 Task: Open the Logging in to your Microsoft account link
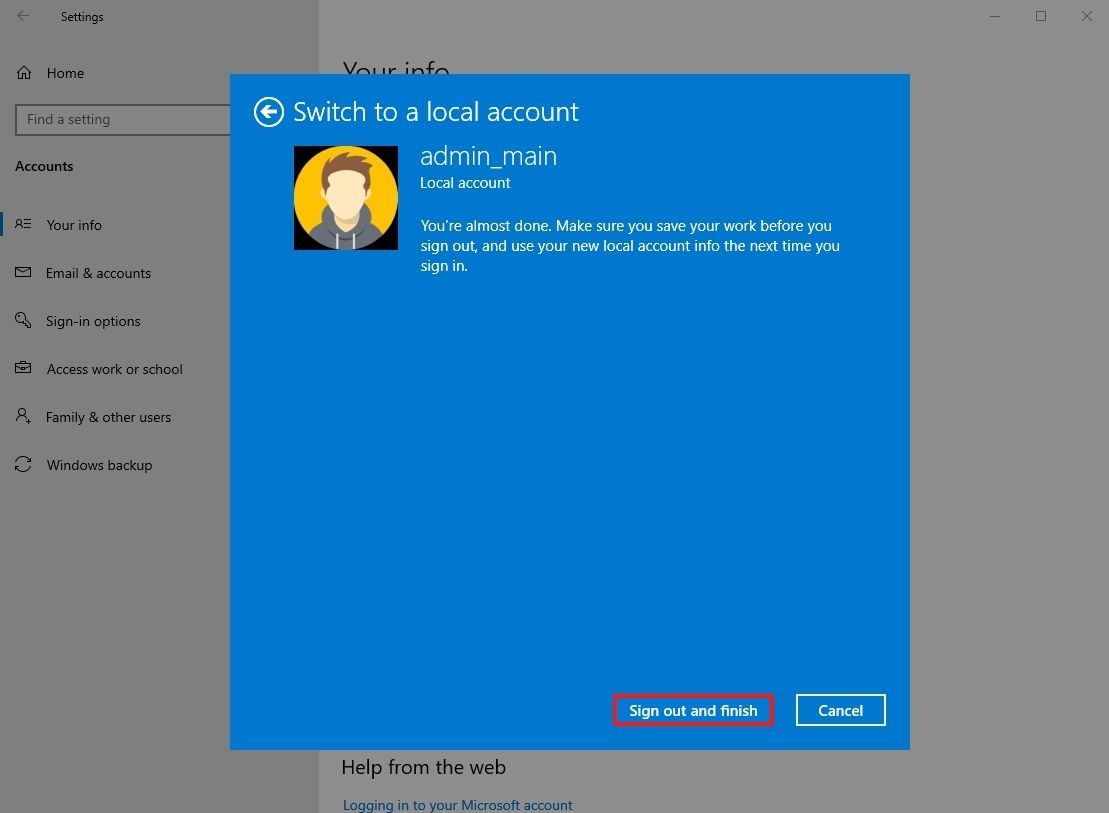tap(457, 804)
